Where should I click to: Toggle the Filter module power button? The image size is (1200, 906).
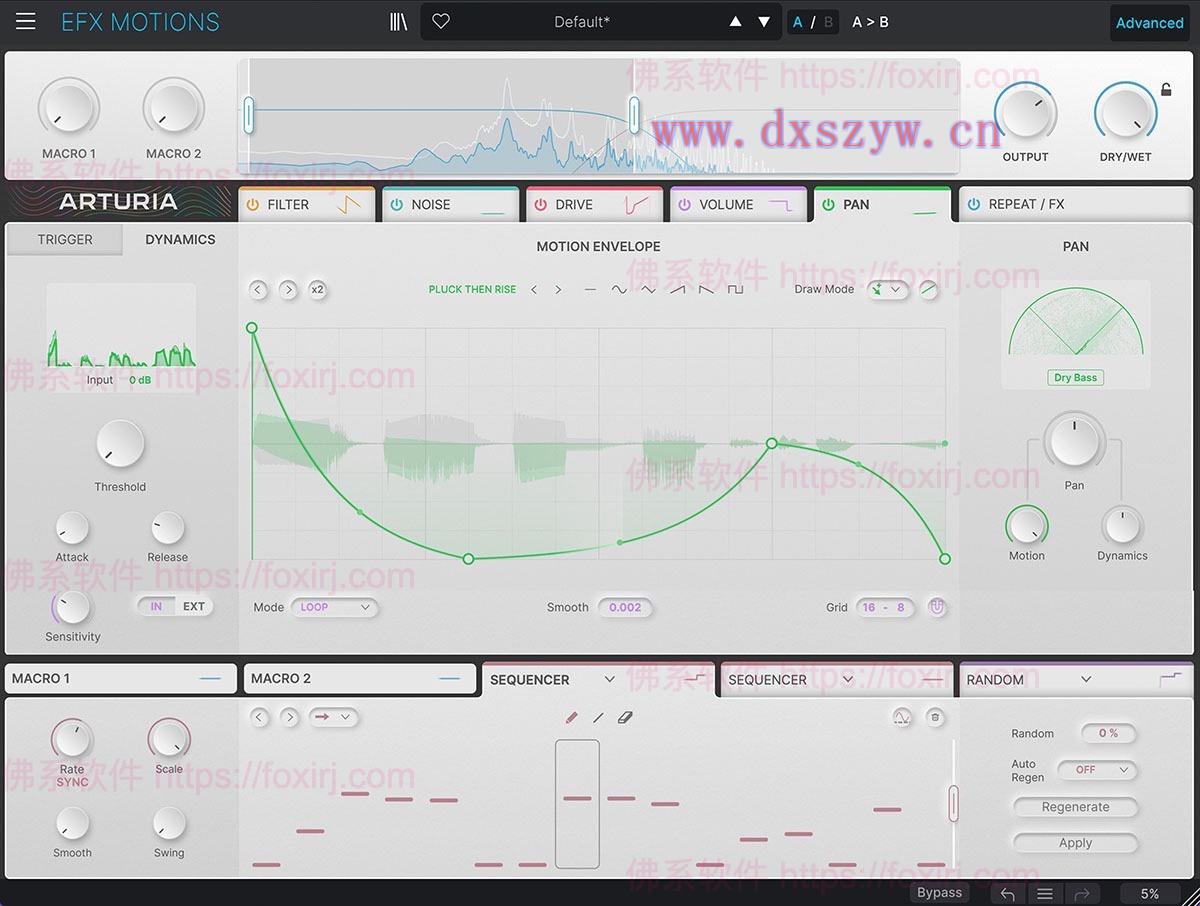point(252,204)
